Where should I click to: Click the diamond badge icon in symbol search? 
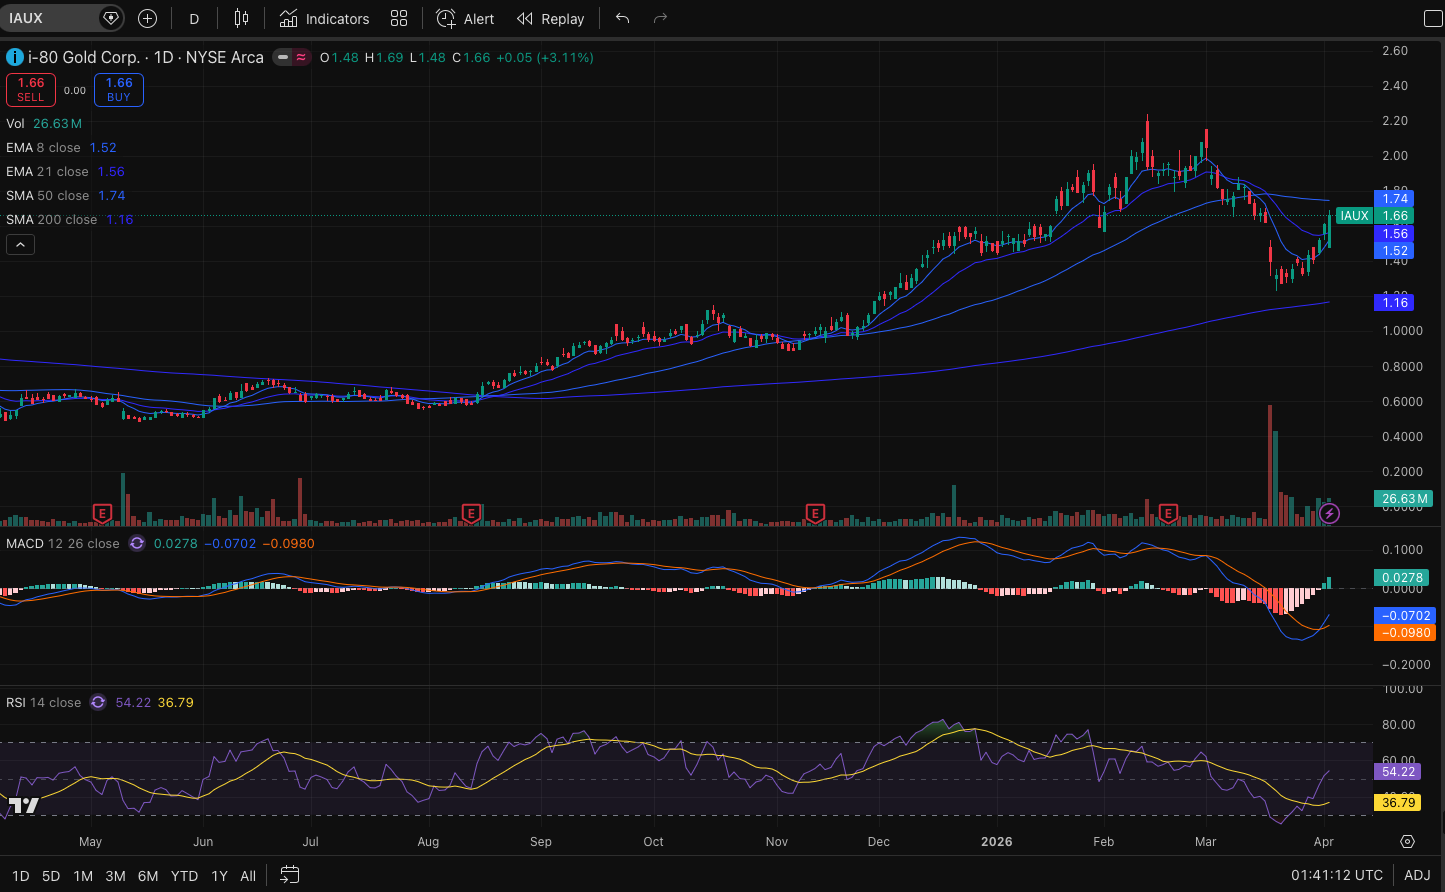[x=111, y=18]
